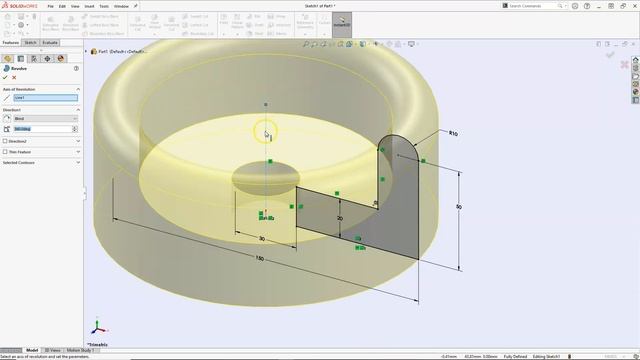
Task: Click the 20 thickness dimension
Action: 340,219
